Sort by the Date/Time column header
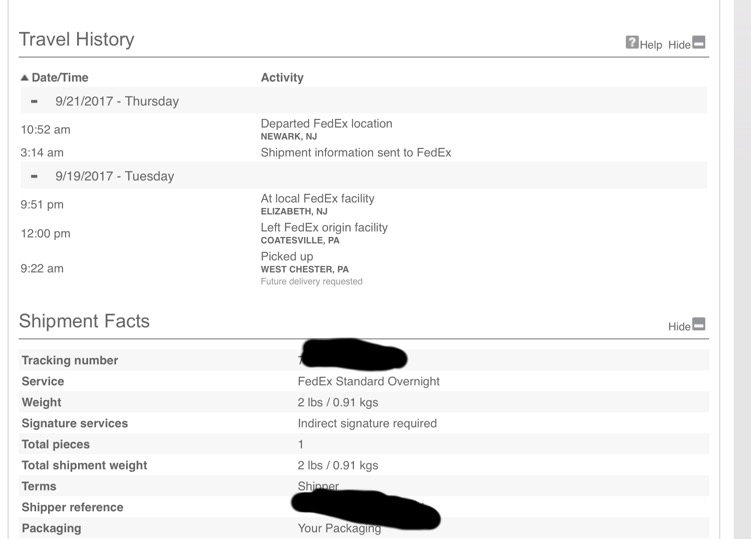Image resolution: width=751 pixels, height=539 pixels. (x=60, y=78)
